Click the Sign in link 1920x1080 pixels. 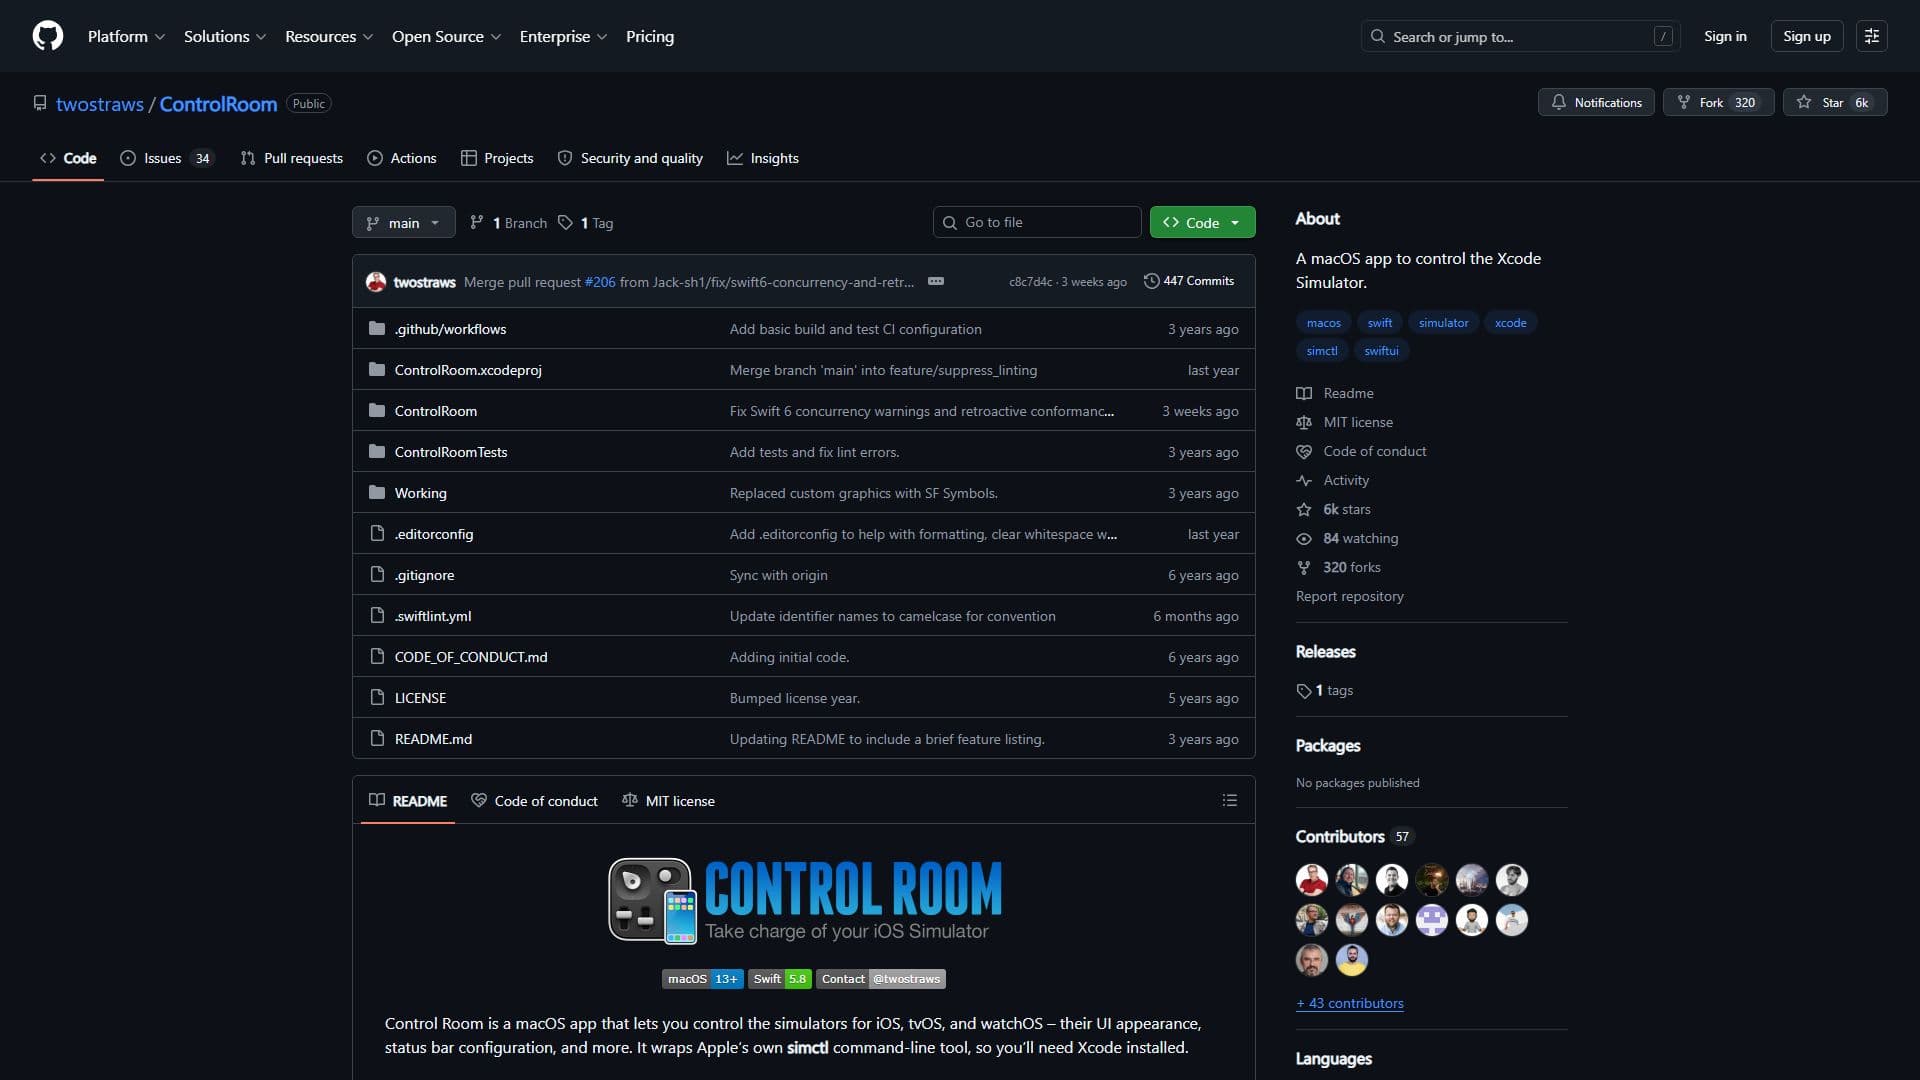[x=1725, y=36]
